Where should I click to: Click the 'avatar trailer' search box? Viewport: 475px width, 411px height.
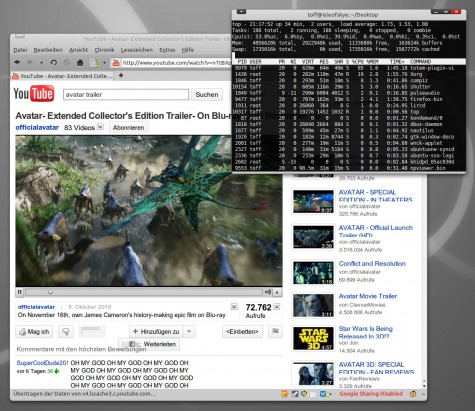[126, 95]
